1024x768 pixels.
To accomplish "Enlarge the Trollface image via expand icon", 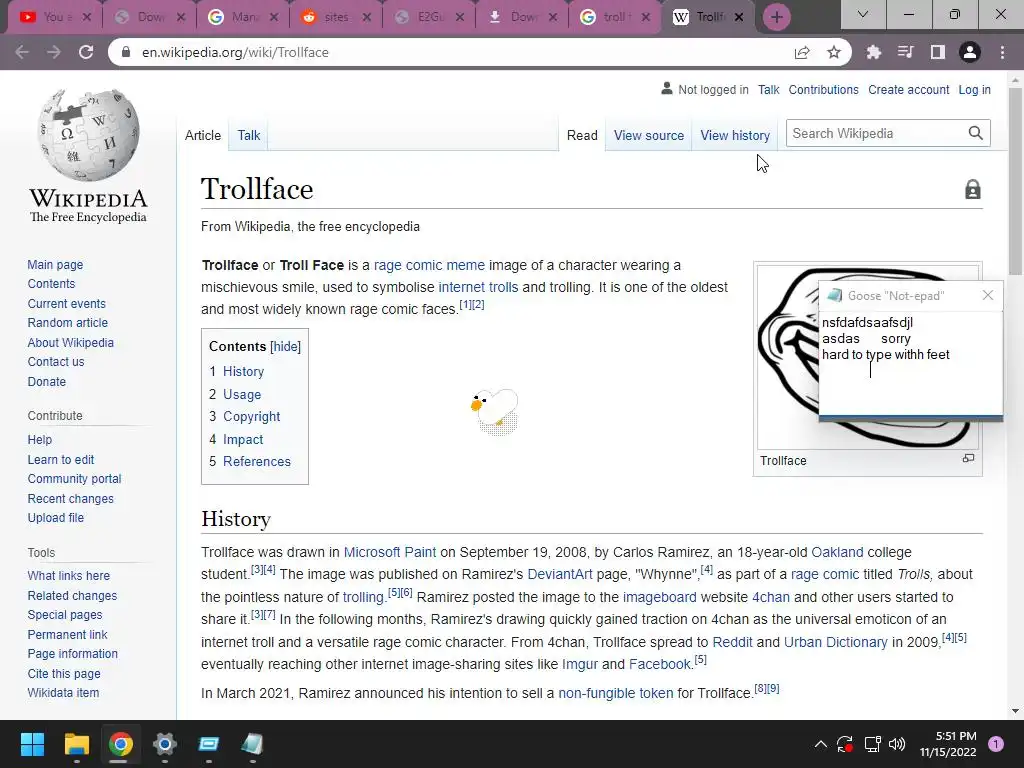I will coord(968,458).
